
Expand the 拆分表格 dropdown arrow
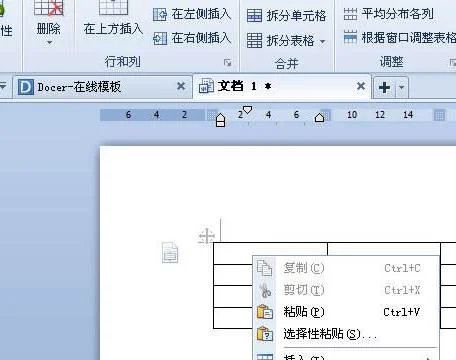pos(322,42)
